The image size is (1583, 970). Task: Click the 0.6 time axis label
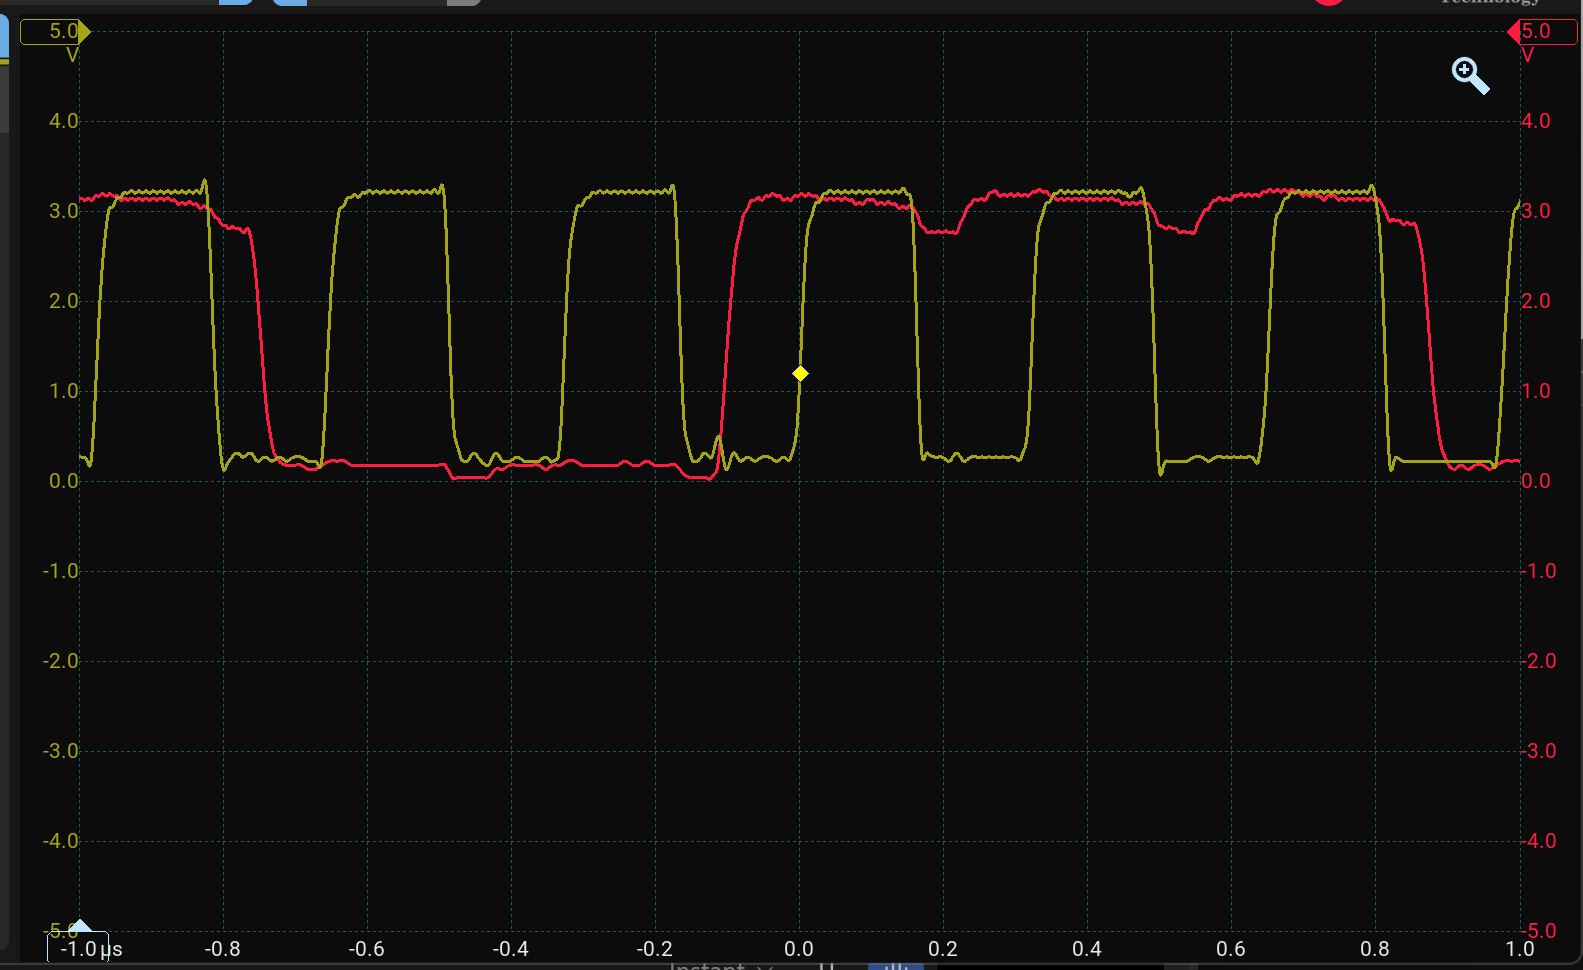[x=1231, y=949]
